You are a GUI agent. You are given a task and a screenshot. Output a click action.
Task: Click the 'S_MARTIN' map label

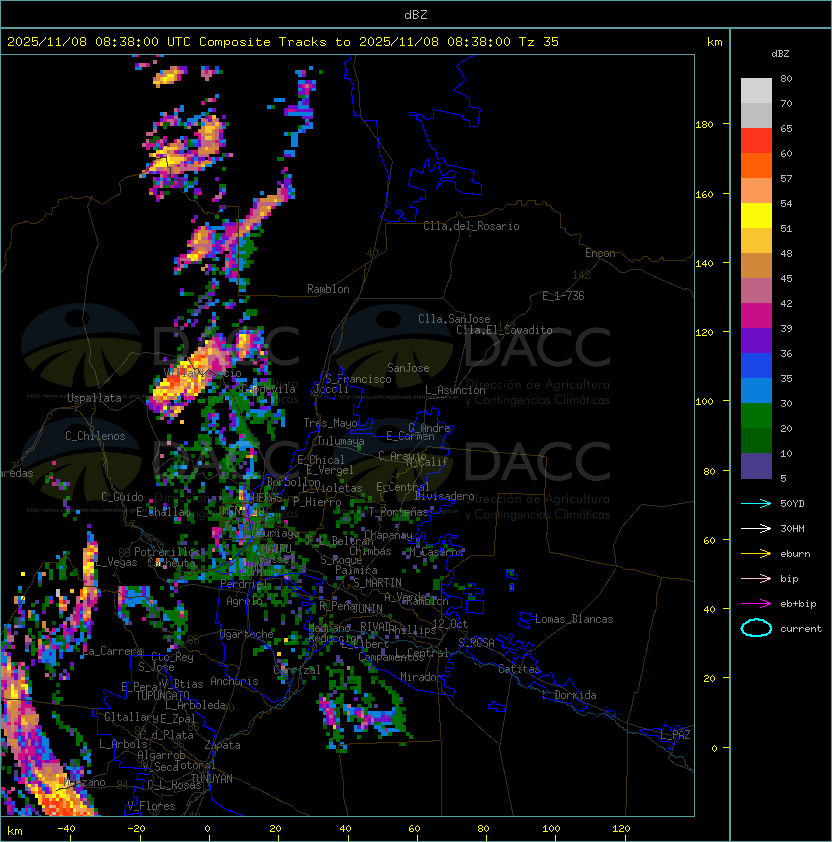[378, 583]
